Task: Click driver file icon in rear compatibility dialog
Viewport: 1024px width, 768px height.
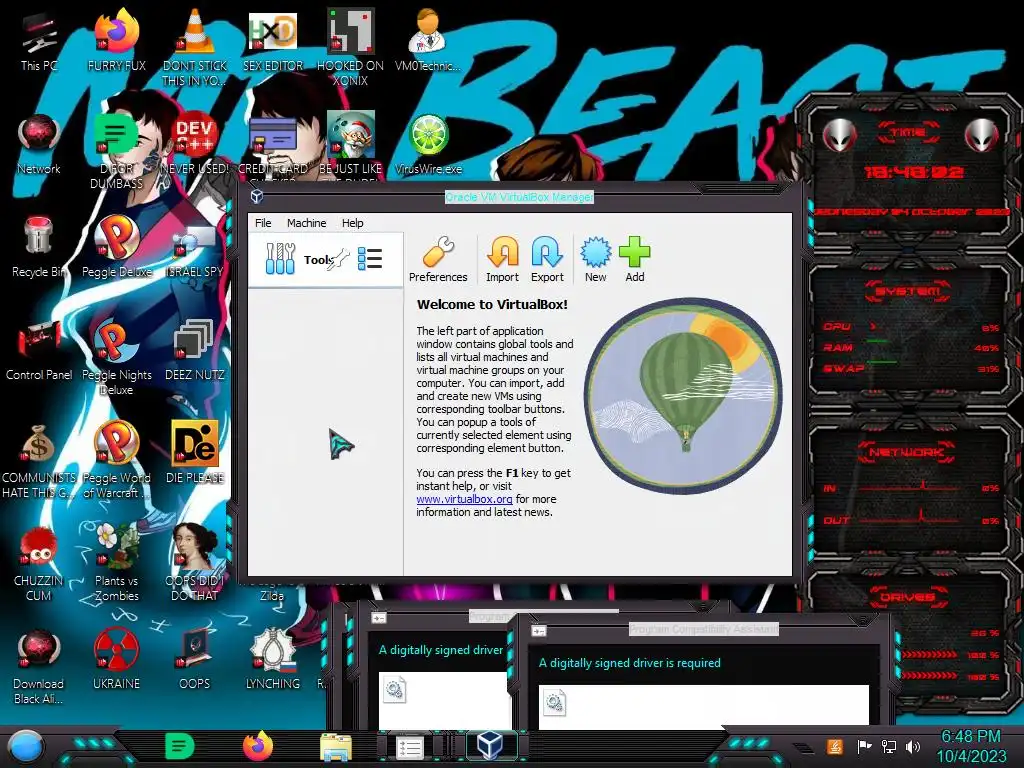Action: 394,690
